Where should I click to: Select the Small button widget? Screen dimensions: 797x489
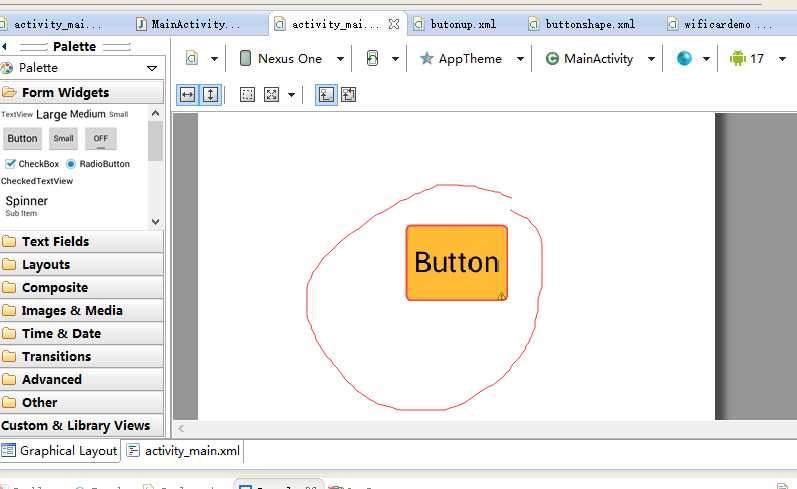[64, 138]
